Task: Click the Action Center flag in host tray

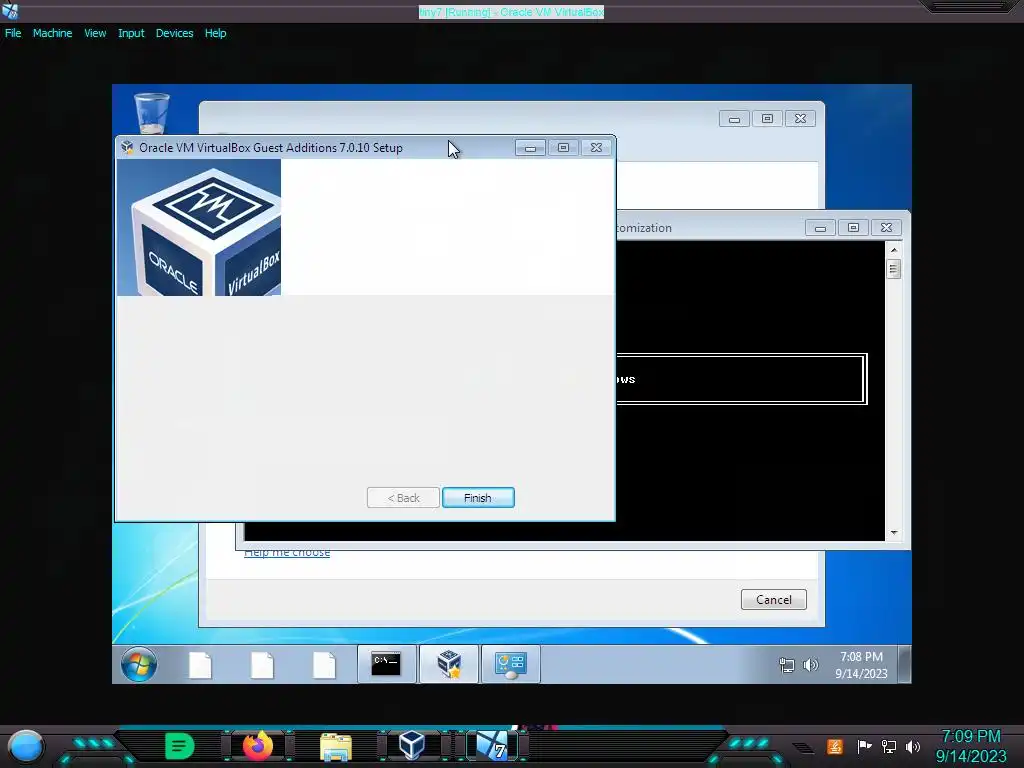Action: pos(864,746)
